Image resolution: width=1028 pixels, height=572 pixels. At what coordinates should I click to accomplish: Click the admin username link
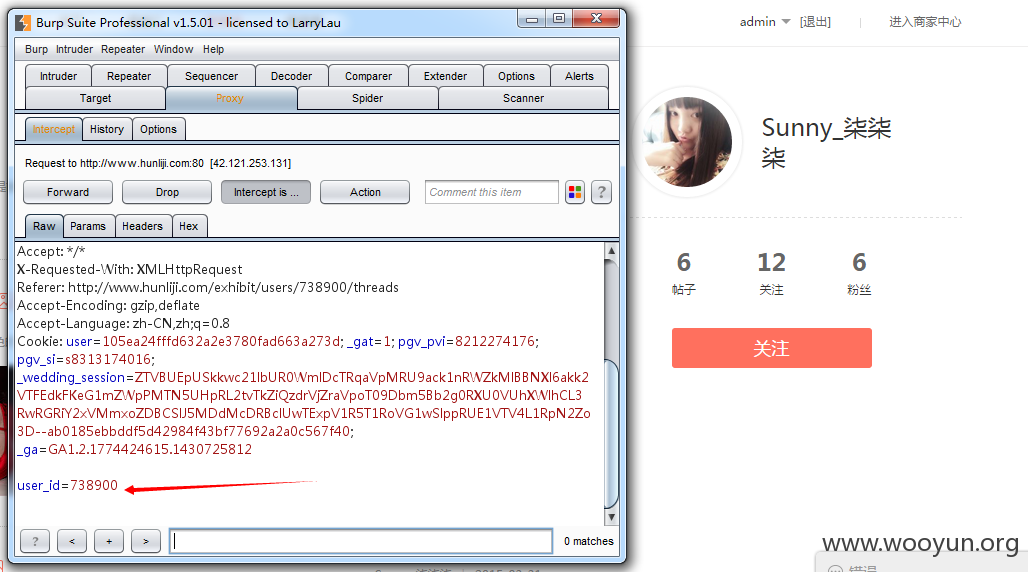coord(757,22)
